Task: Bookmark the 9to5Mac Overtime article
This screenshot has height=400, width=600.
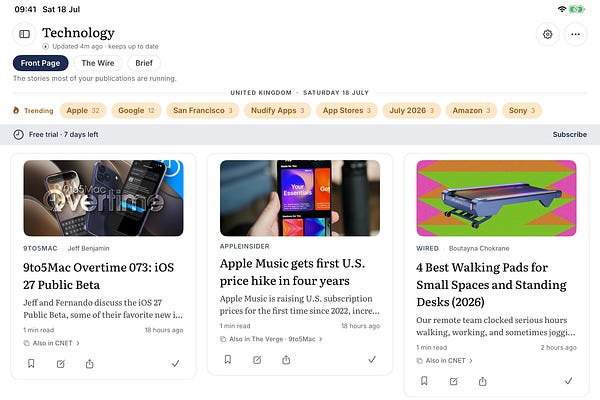Action: coord(31,363)
